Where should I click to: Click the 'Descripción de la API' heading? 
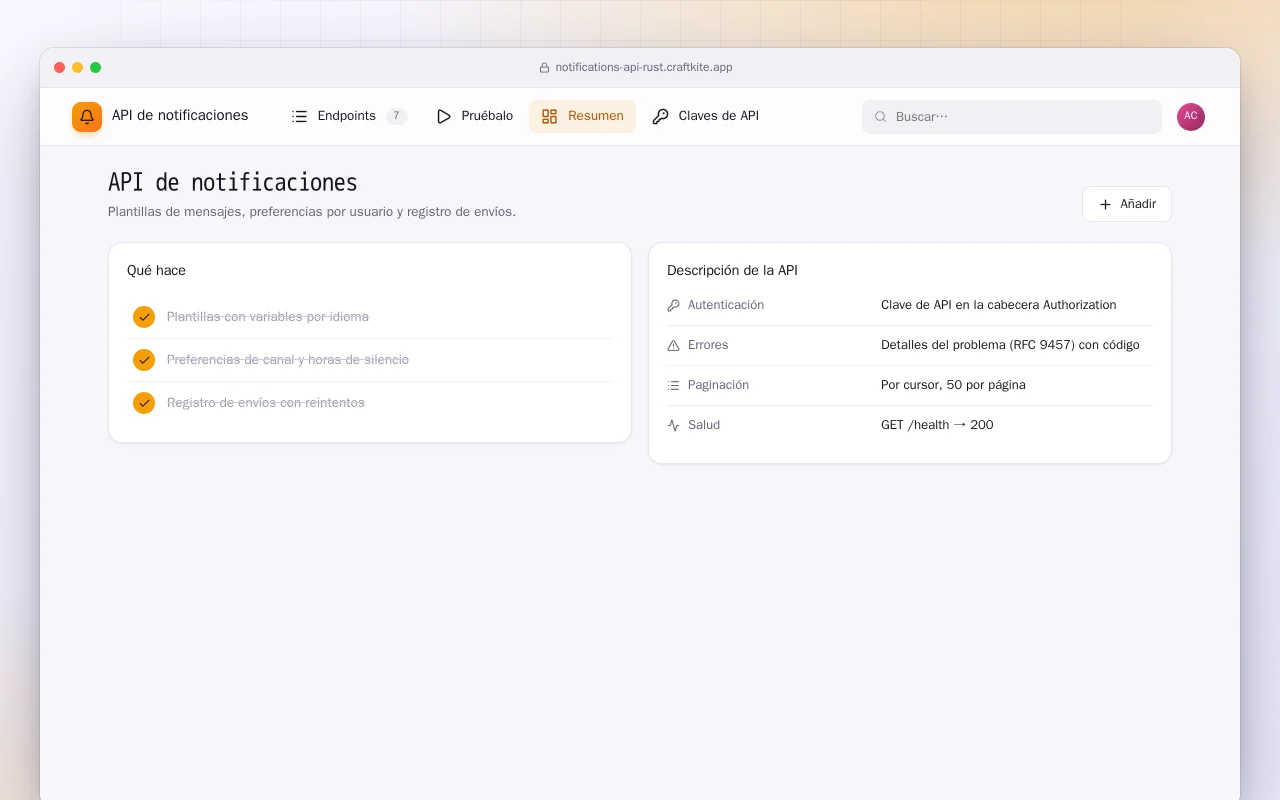(732, 270)
